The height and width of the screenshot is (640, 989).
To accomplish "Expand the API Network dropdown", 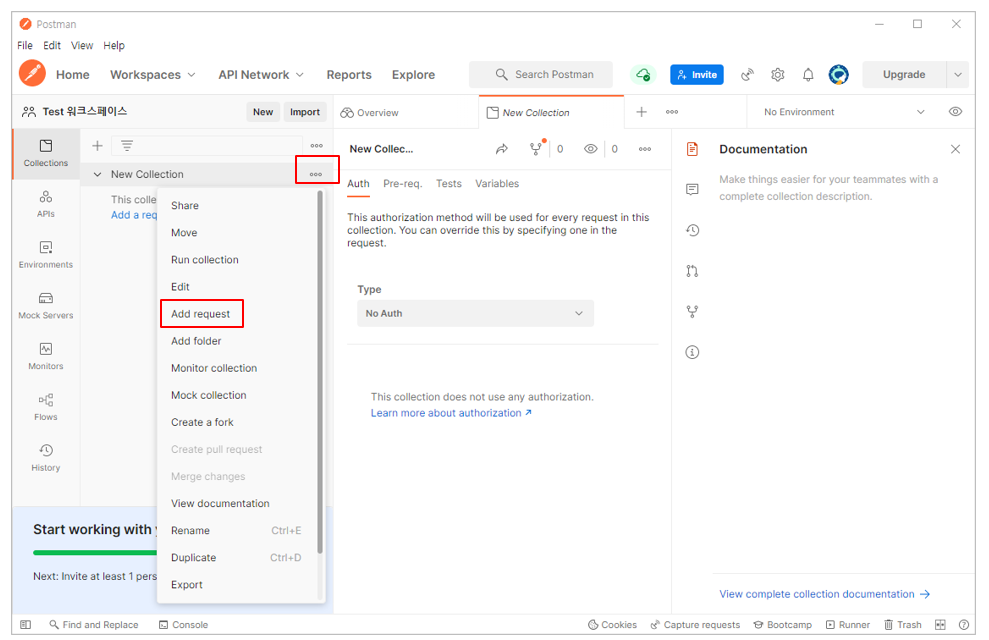I will (261, 74).
